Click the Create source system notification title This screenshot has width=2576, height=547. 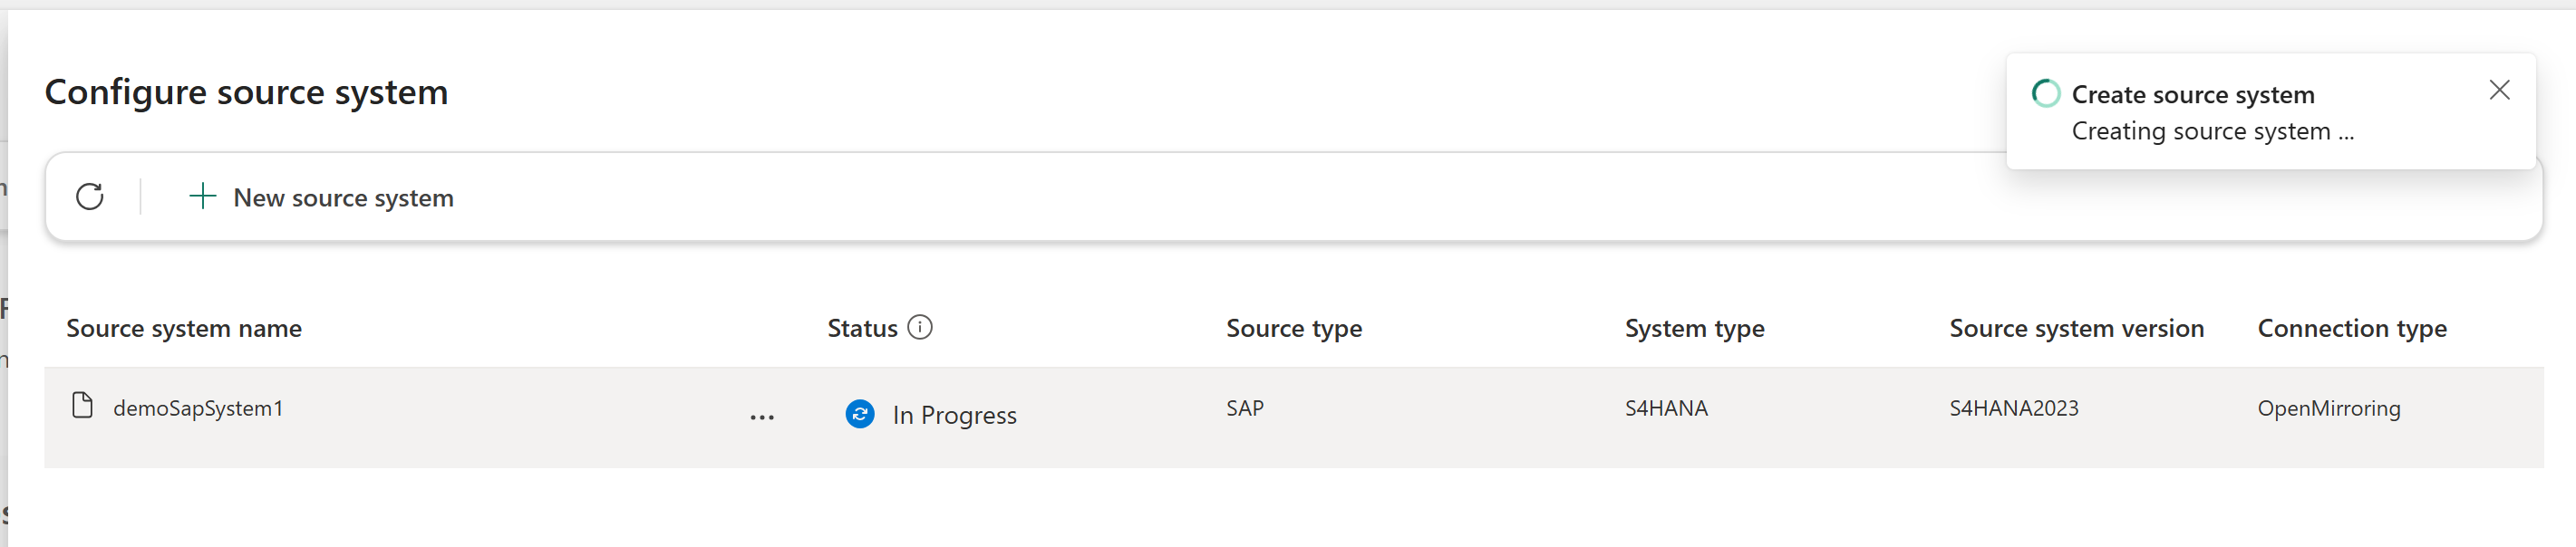click(2192, 95)
